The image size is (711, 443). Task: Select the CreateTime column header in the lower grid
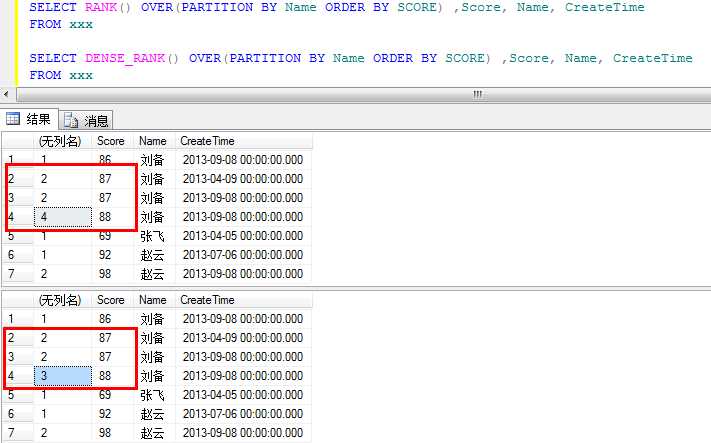(244, 300)
